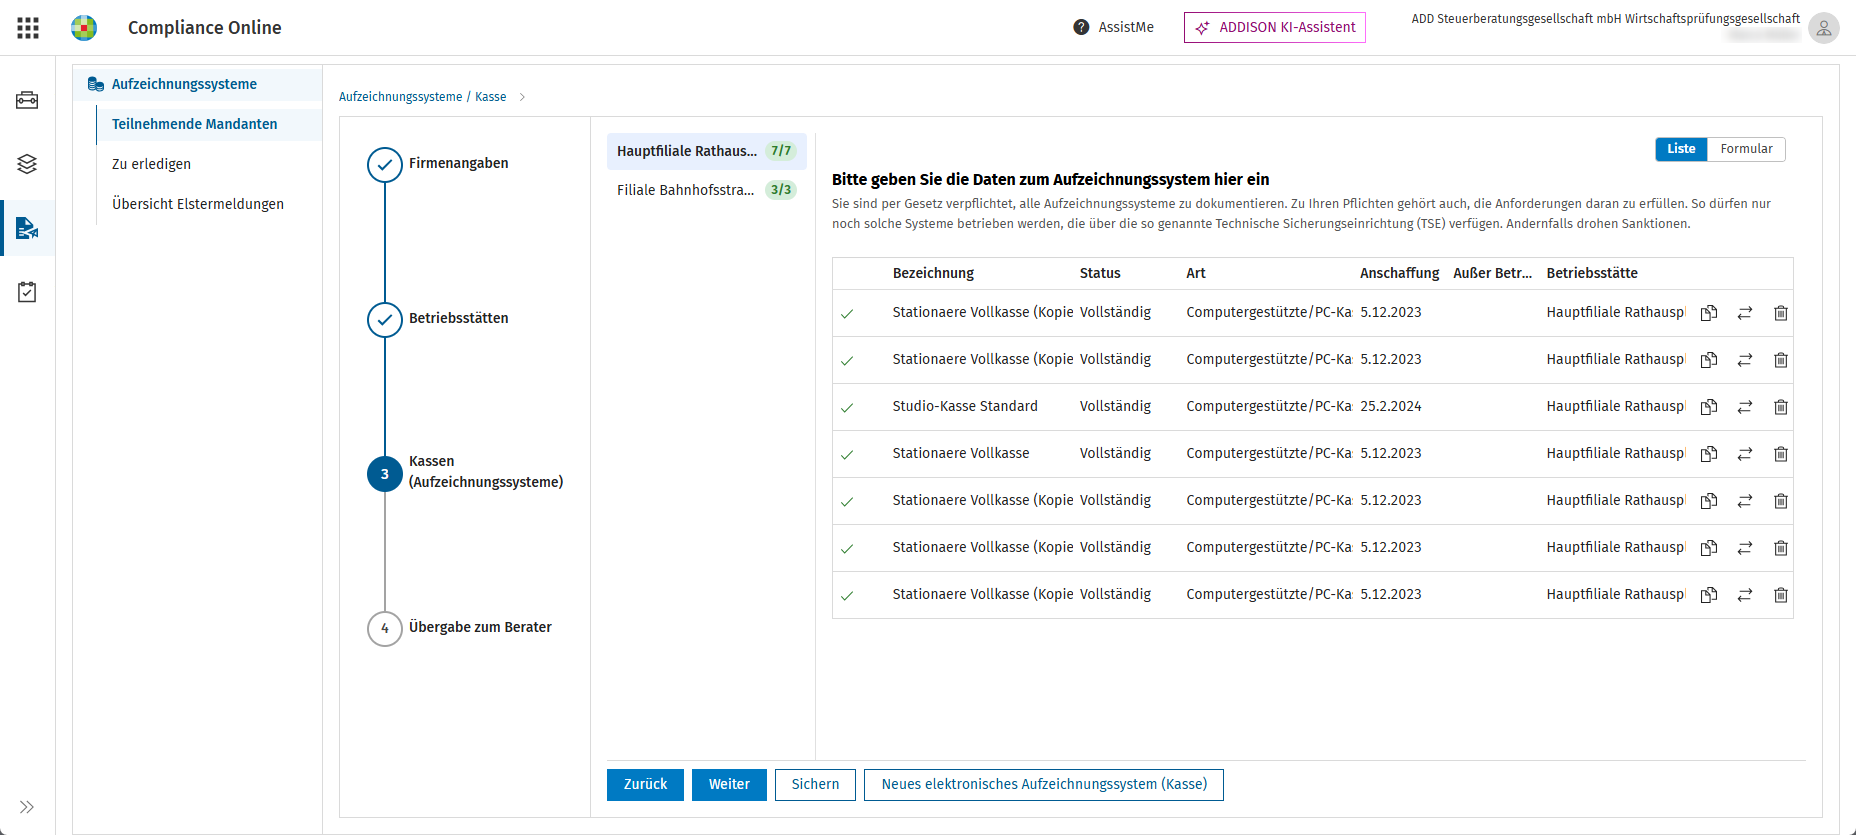The image size is (1856, 835).
Task: Open Zu erledigen
Action: (x=151, y=164)
